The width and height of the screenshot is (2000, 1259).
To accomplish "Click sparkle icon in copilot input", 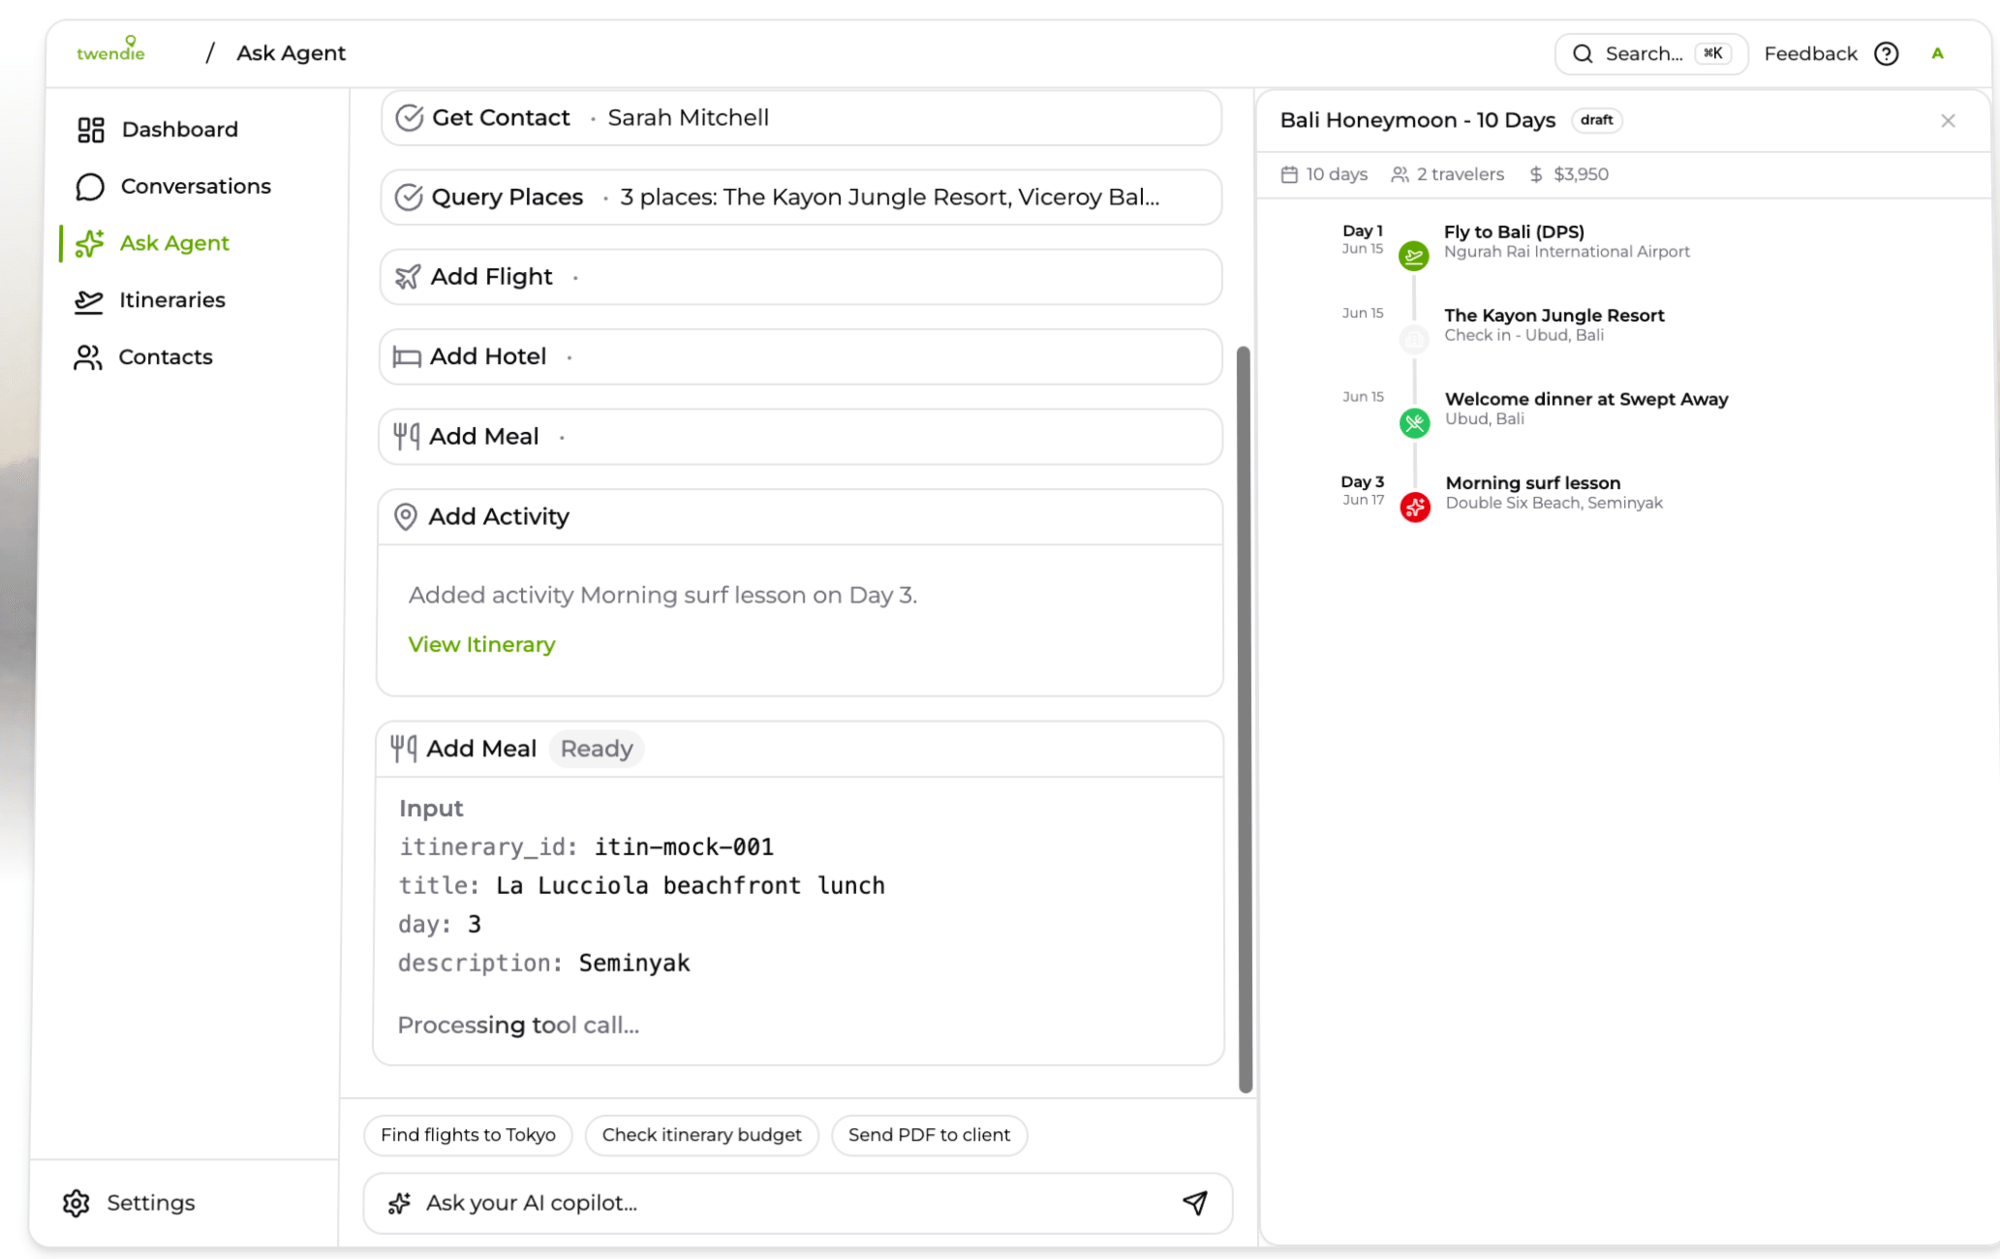I will coord(400,1203).
